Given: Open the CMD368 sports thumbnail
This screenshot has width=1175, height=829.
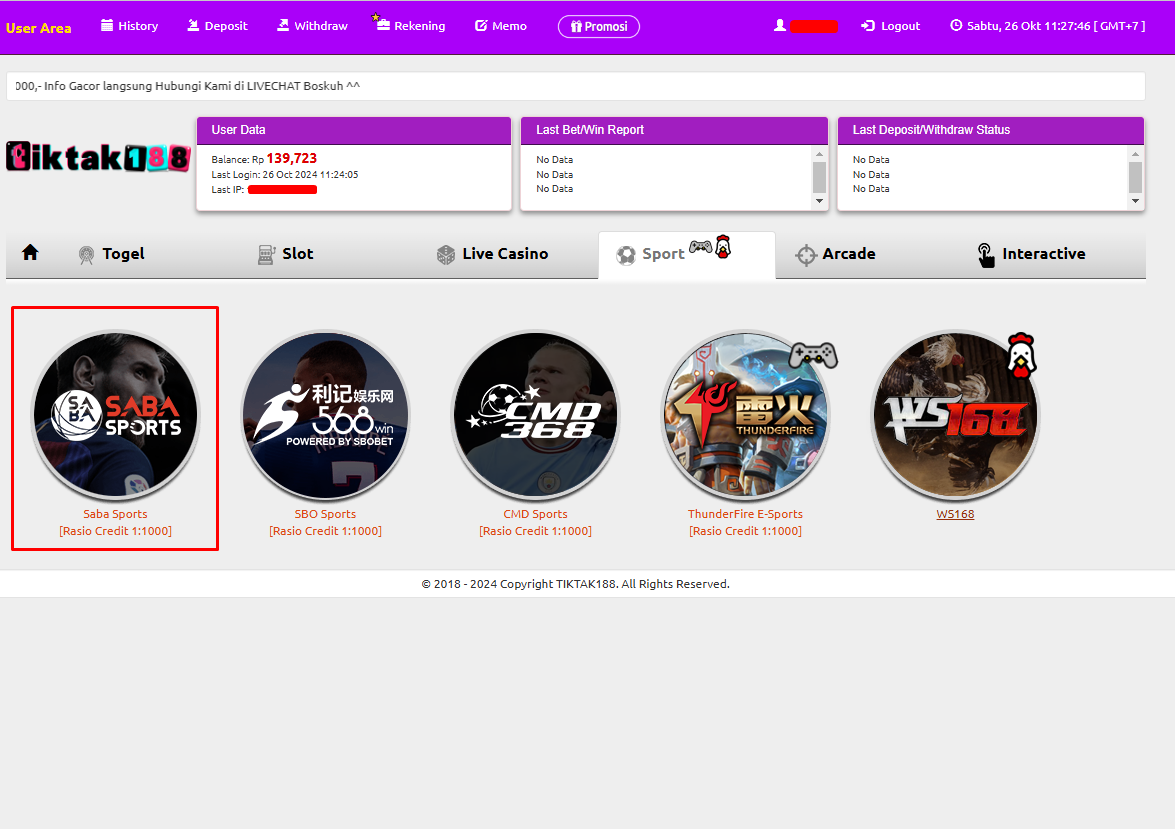Looking at the screenshot, I should (x=535, y=415).
